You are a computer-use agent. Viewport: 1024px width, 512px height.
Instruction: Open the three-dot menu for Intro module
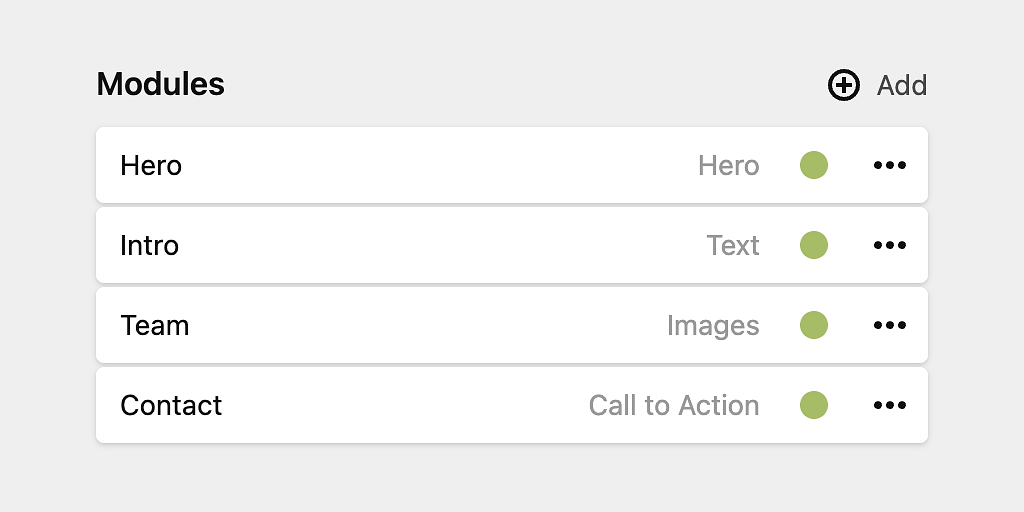coord(889,245)
